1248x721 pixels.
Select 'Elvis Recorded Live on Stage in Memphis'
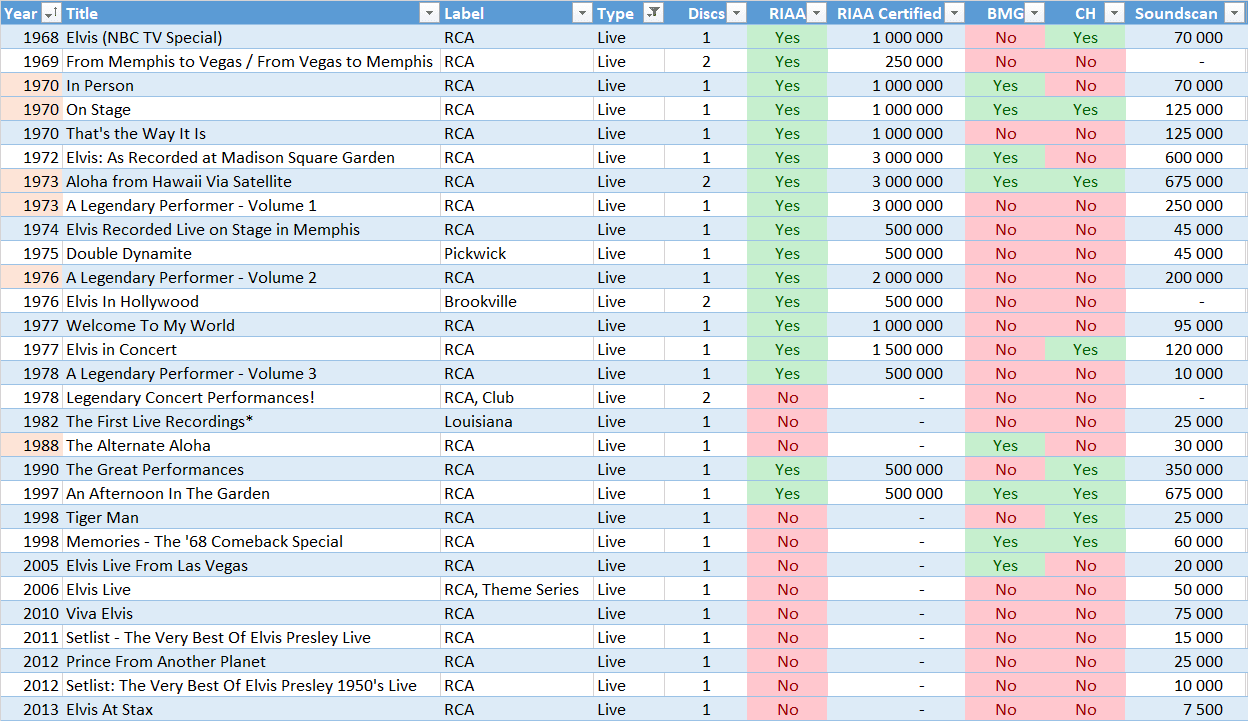coord(251,229)
